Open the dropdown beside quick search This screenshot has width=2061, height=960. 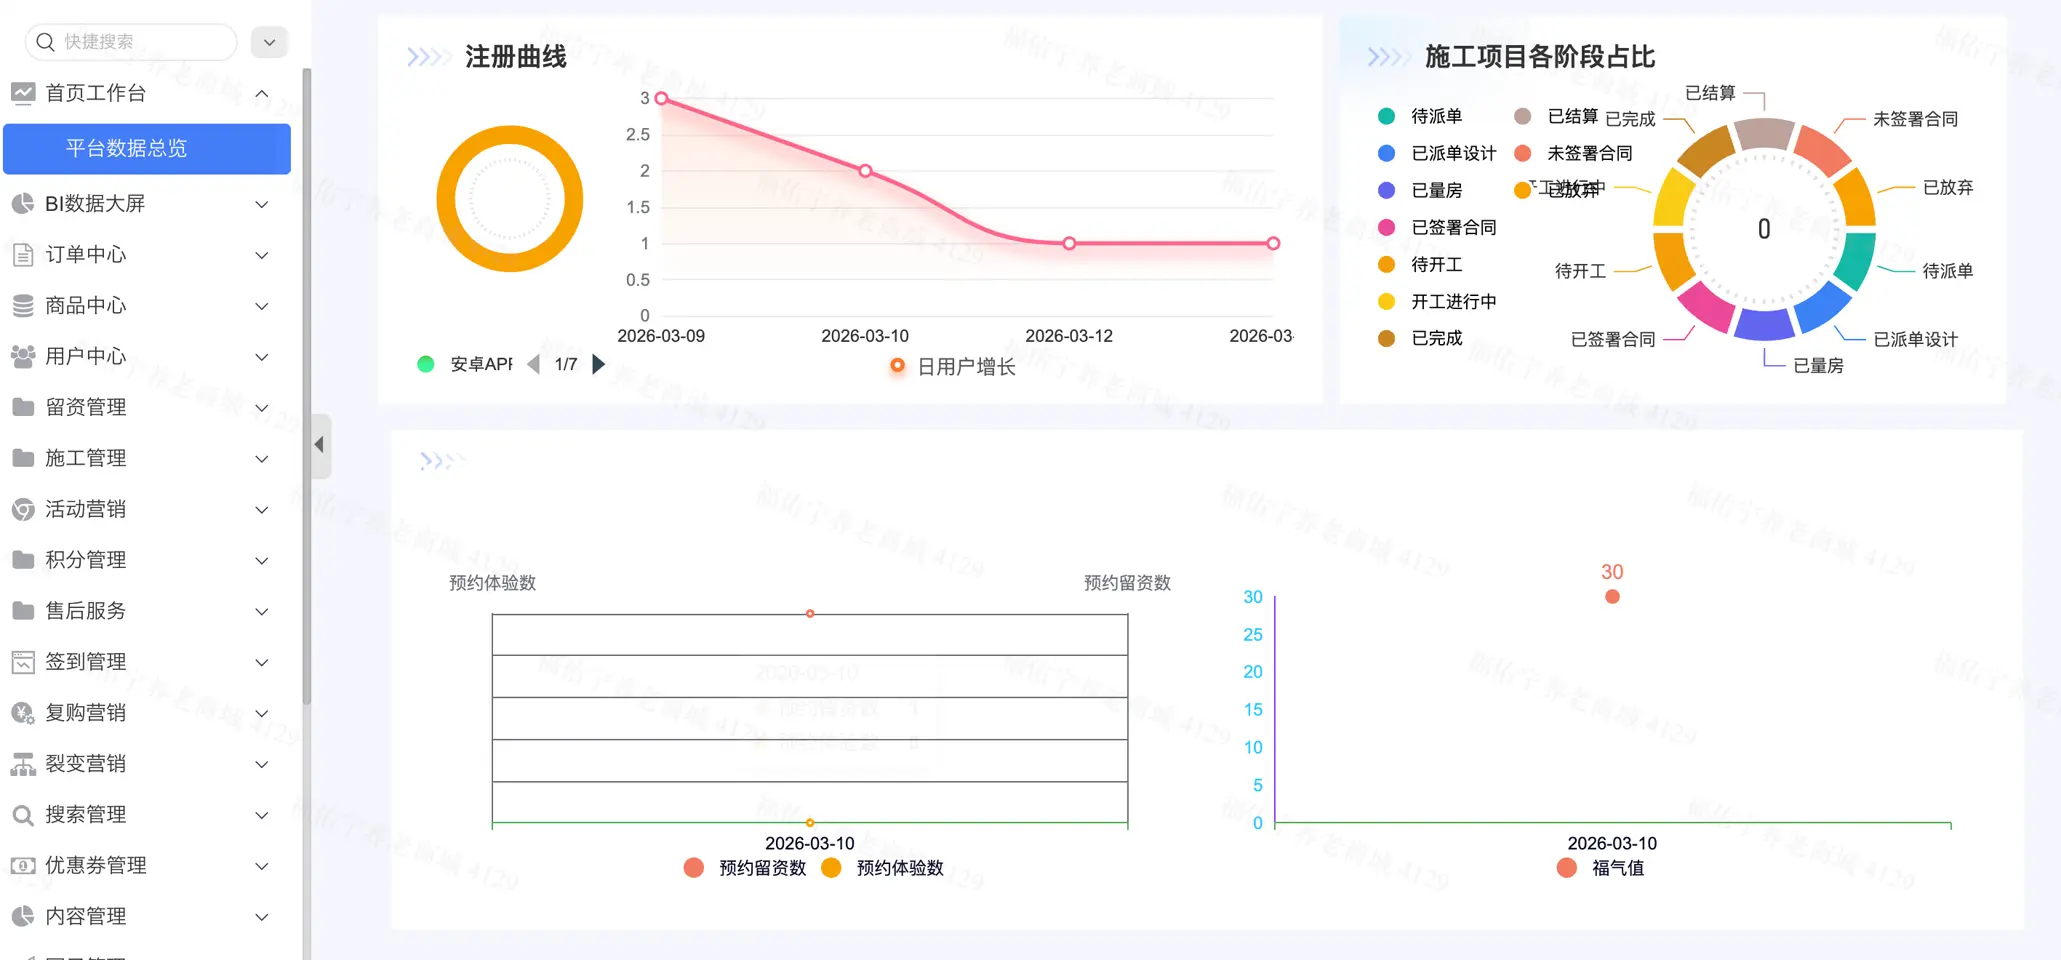coord(269,42)
